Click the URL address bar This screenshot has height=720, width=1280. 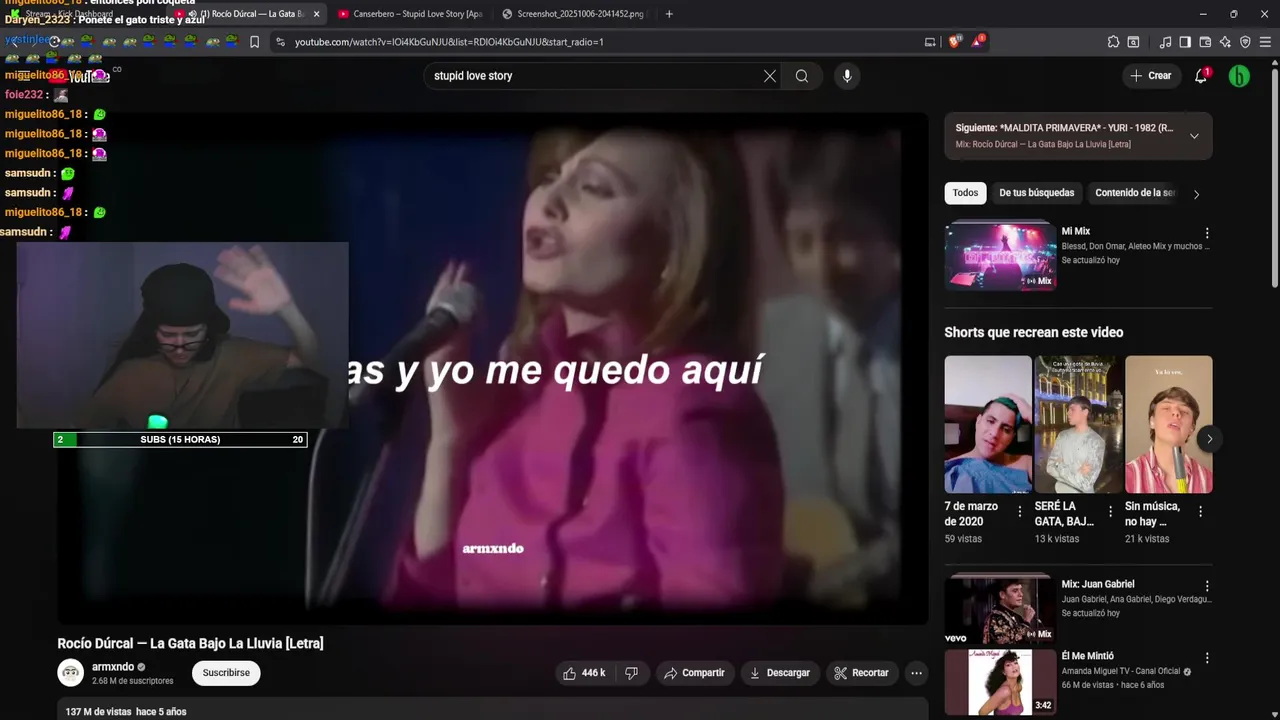600,42
